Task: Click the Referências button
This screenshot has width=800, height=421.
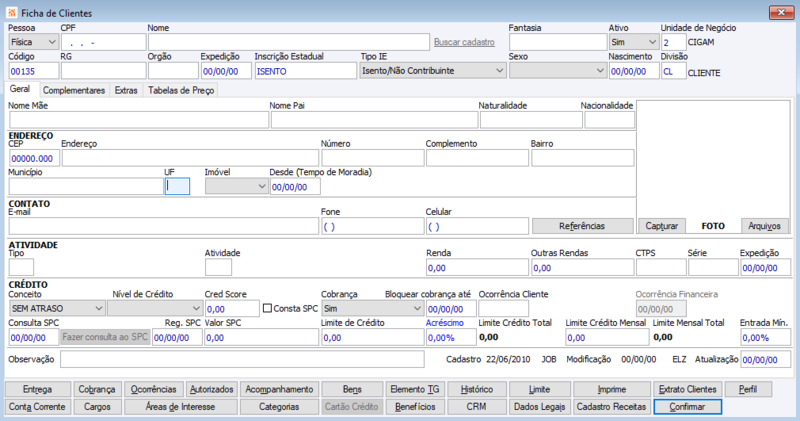Action: (582, 226)
